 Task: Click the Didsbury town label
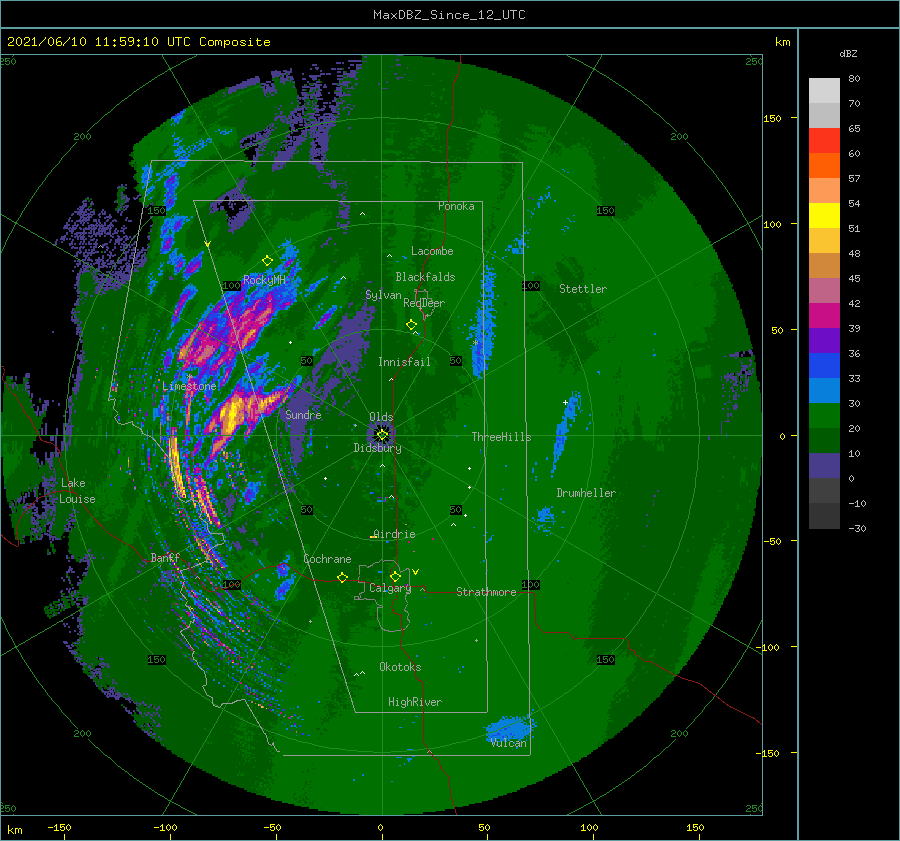coord(378,448)
